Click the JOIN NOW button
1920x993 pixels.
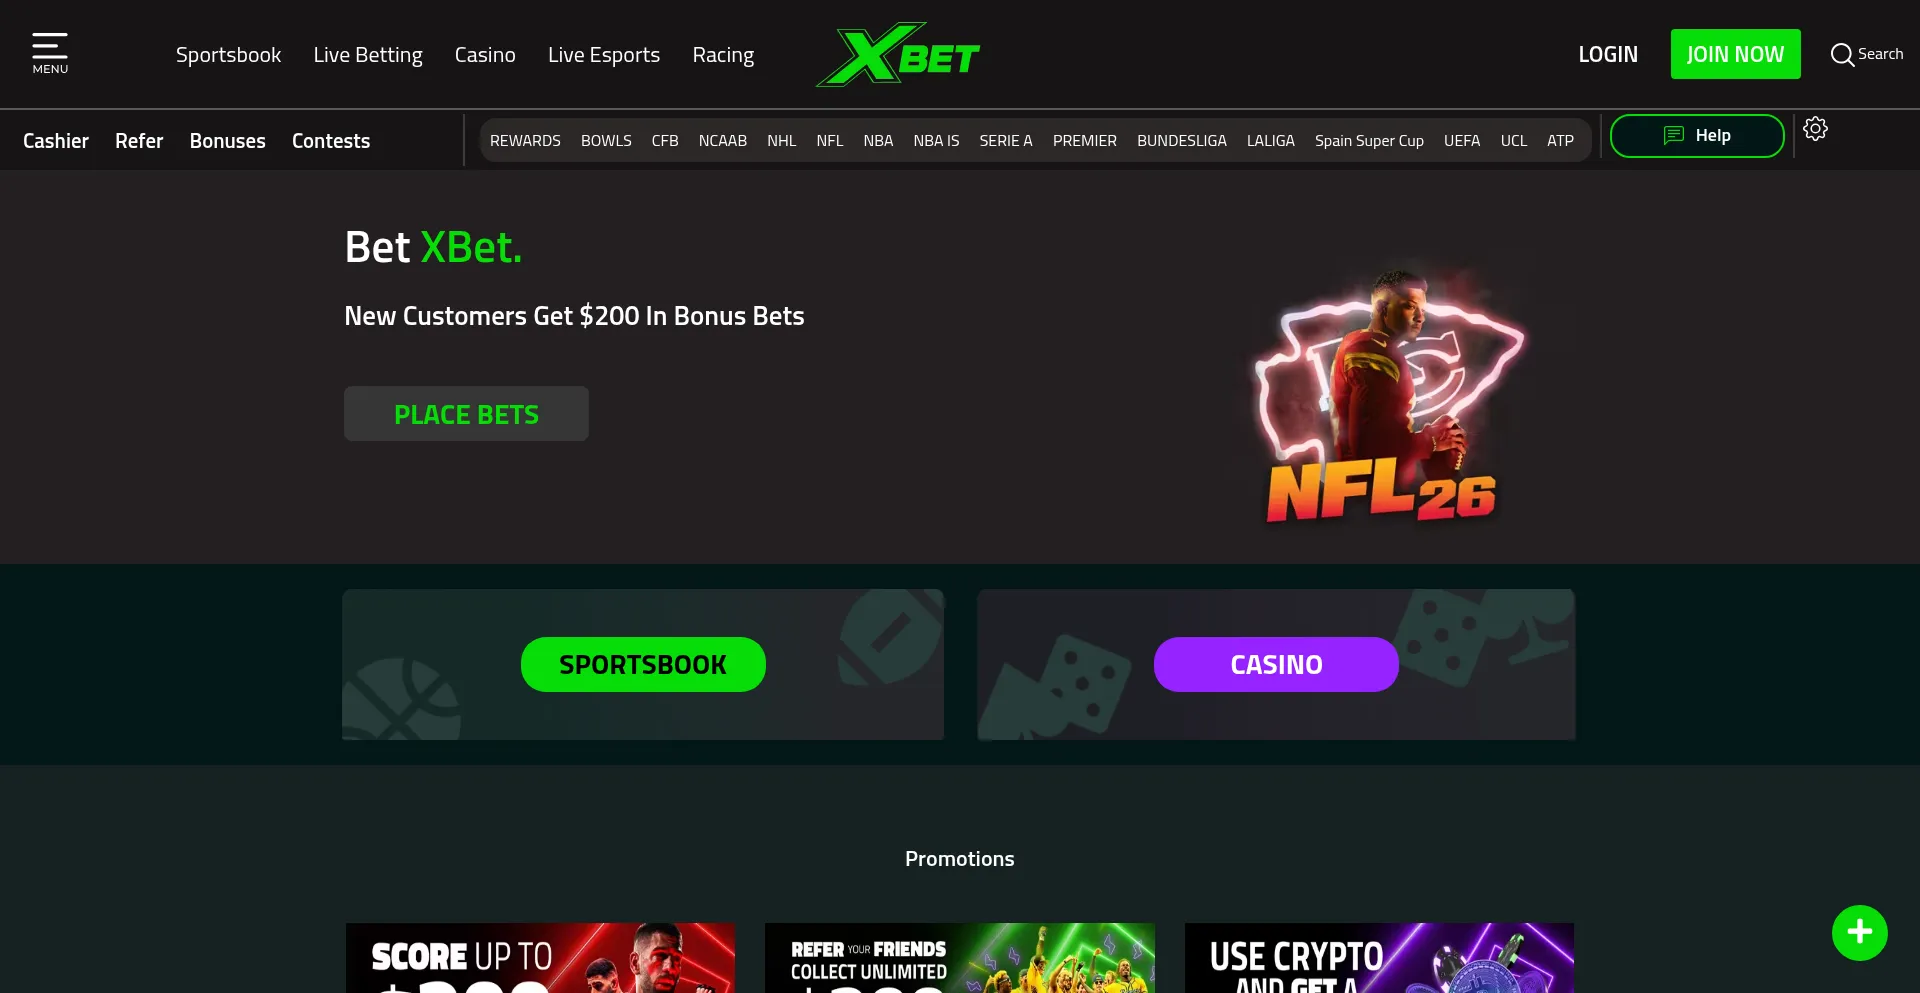coord(1735,54)
